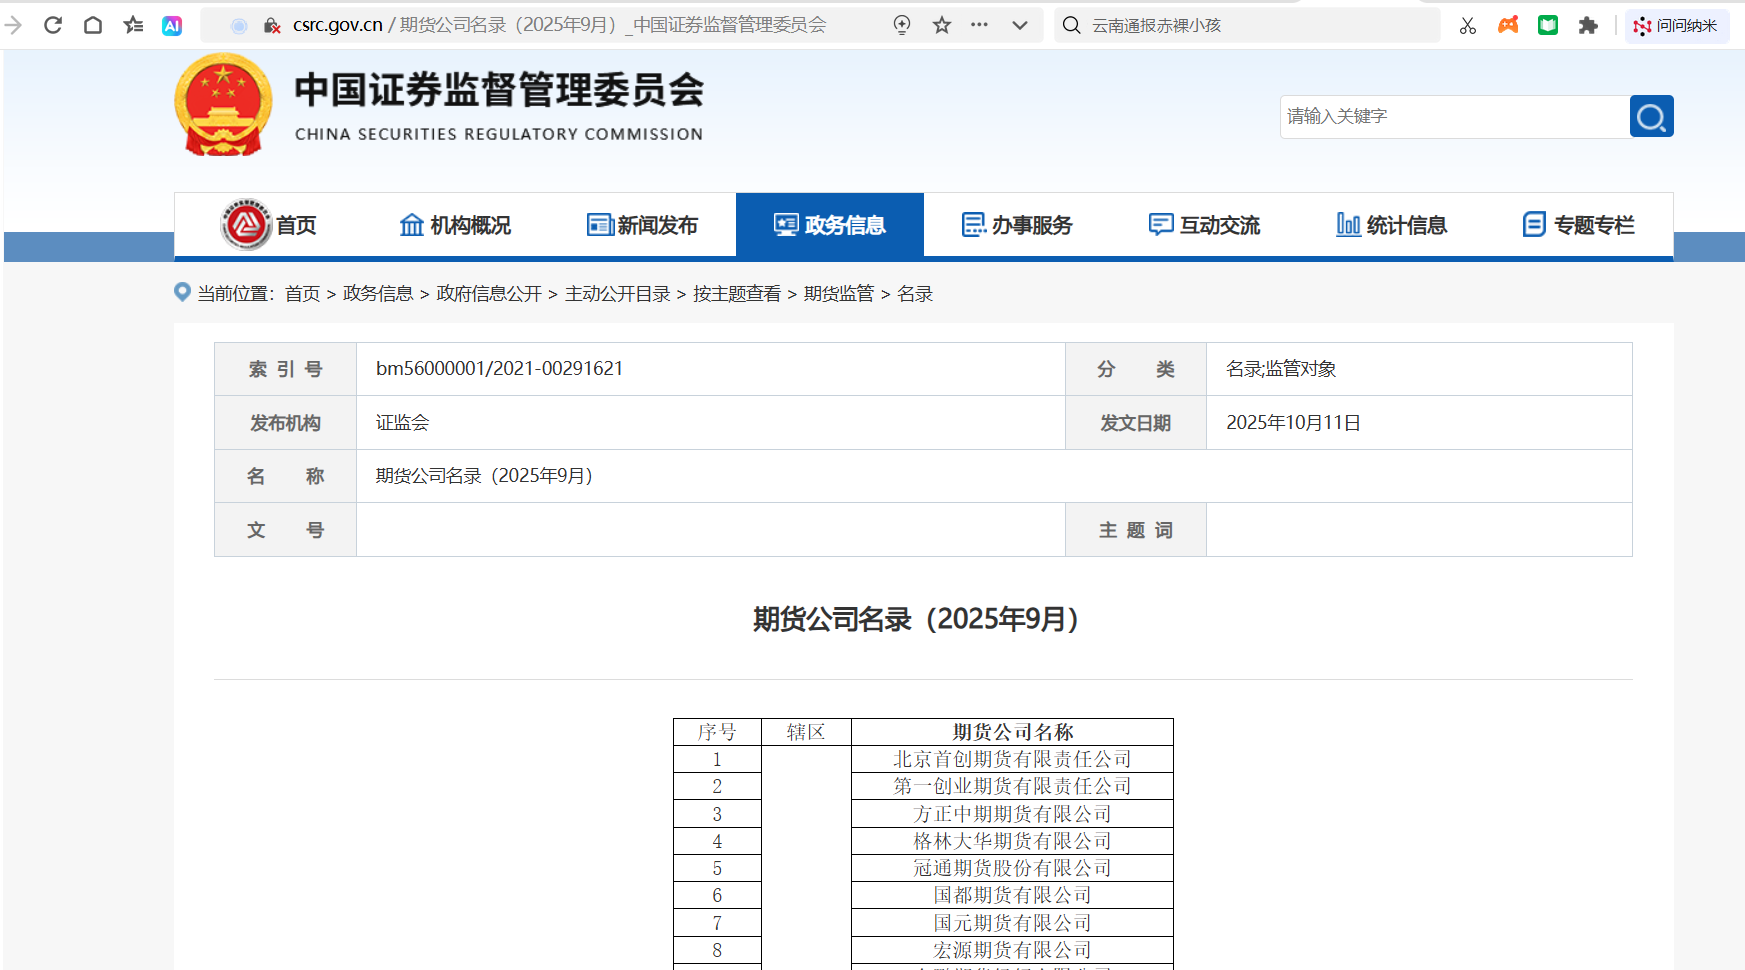Image resolution: width=1745 pixels, height=970 pixels.
Task: Open the extensions puzzle icon
Action: pyautogui.click(x=1588, y=26)
